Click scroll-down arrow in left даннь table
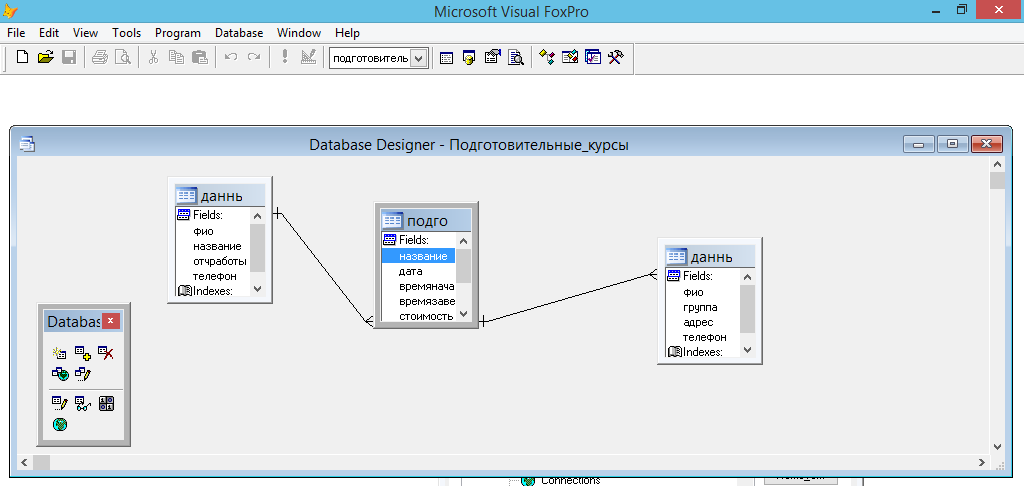 (x=258, y=288)
